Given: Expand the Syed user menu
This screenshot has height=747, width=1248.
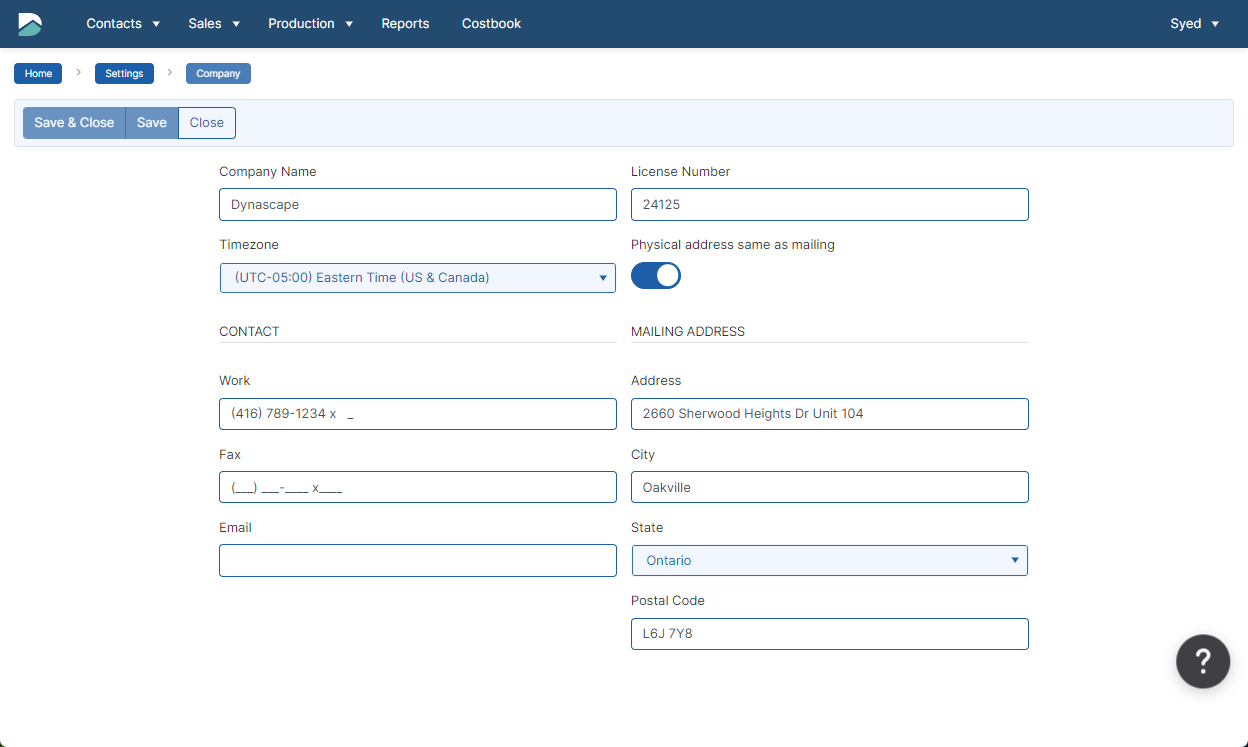Looking at the screenshot, I should click(x=1194, y=24).
